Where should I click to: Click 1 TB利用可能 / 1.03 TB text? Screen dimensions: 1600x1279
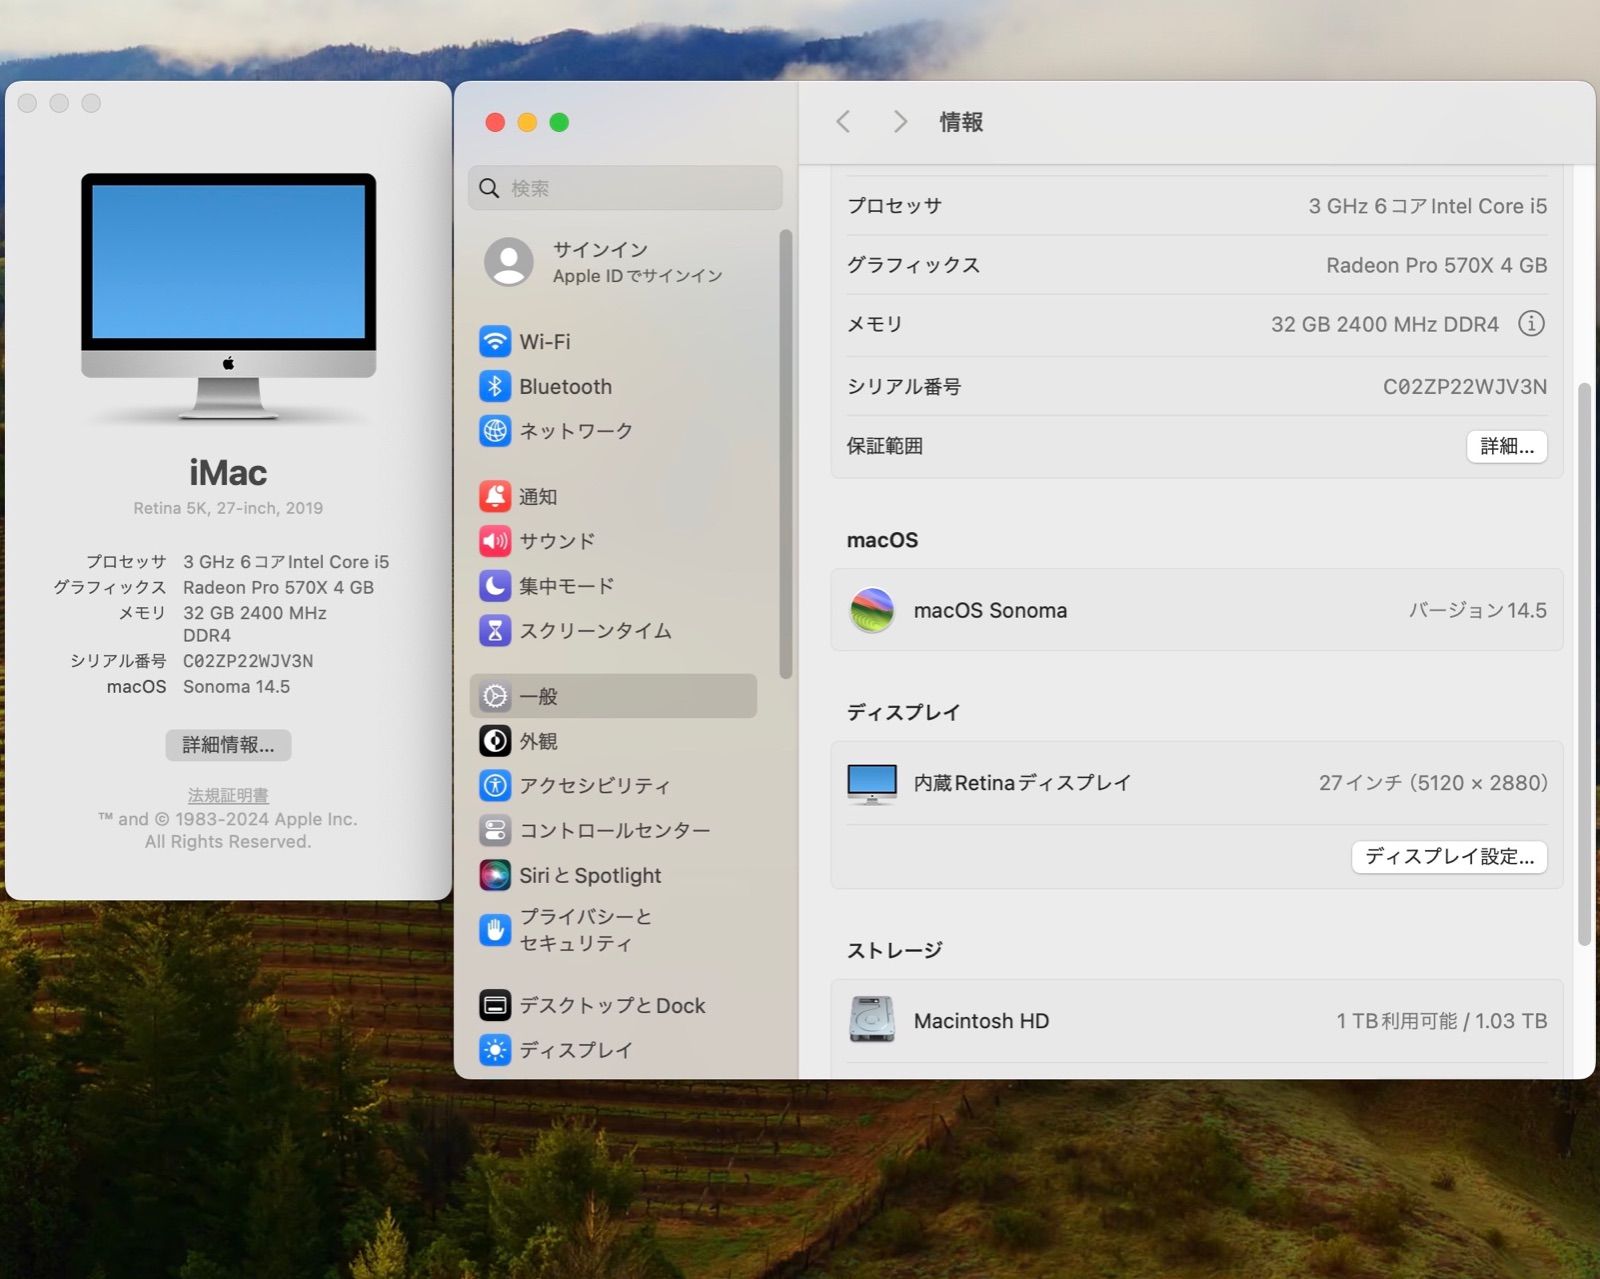[x=1442, y=1021]
